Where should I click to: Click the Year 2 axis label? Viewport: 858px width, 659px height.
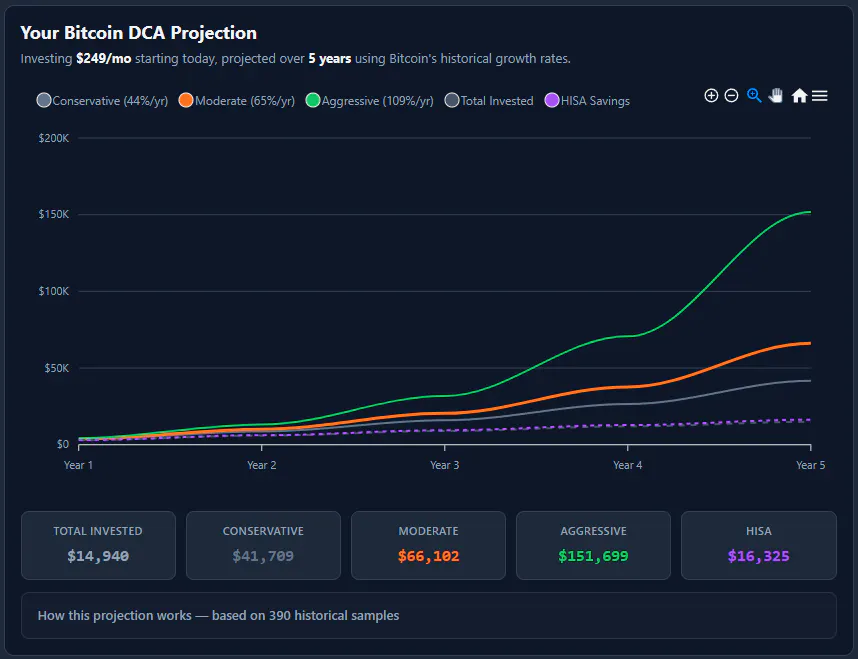click(262, 465)
